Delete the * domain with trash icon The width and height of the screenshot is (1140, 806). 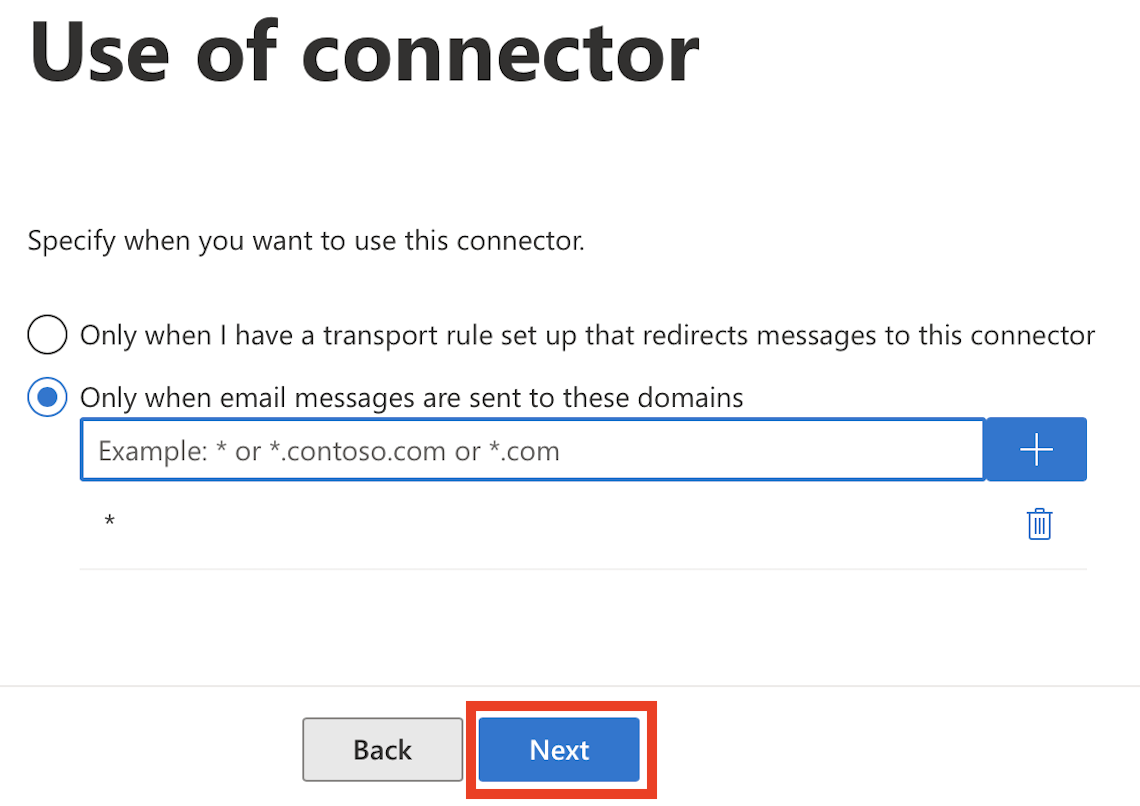[x=1039, y=524]
